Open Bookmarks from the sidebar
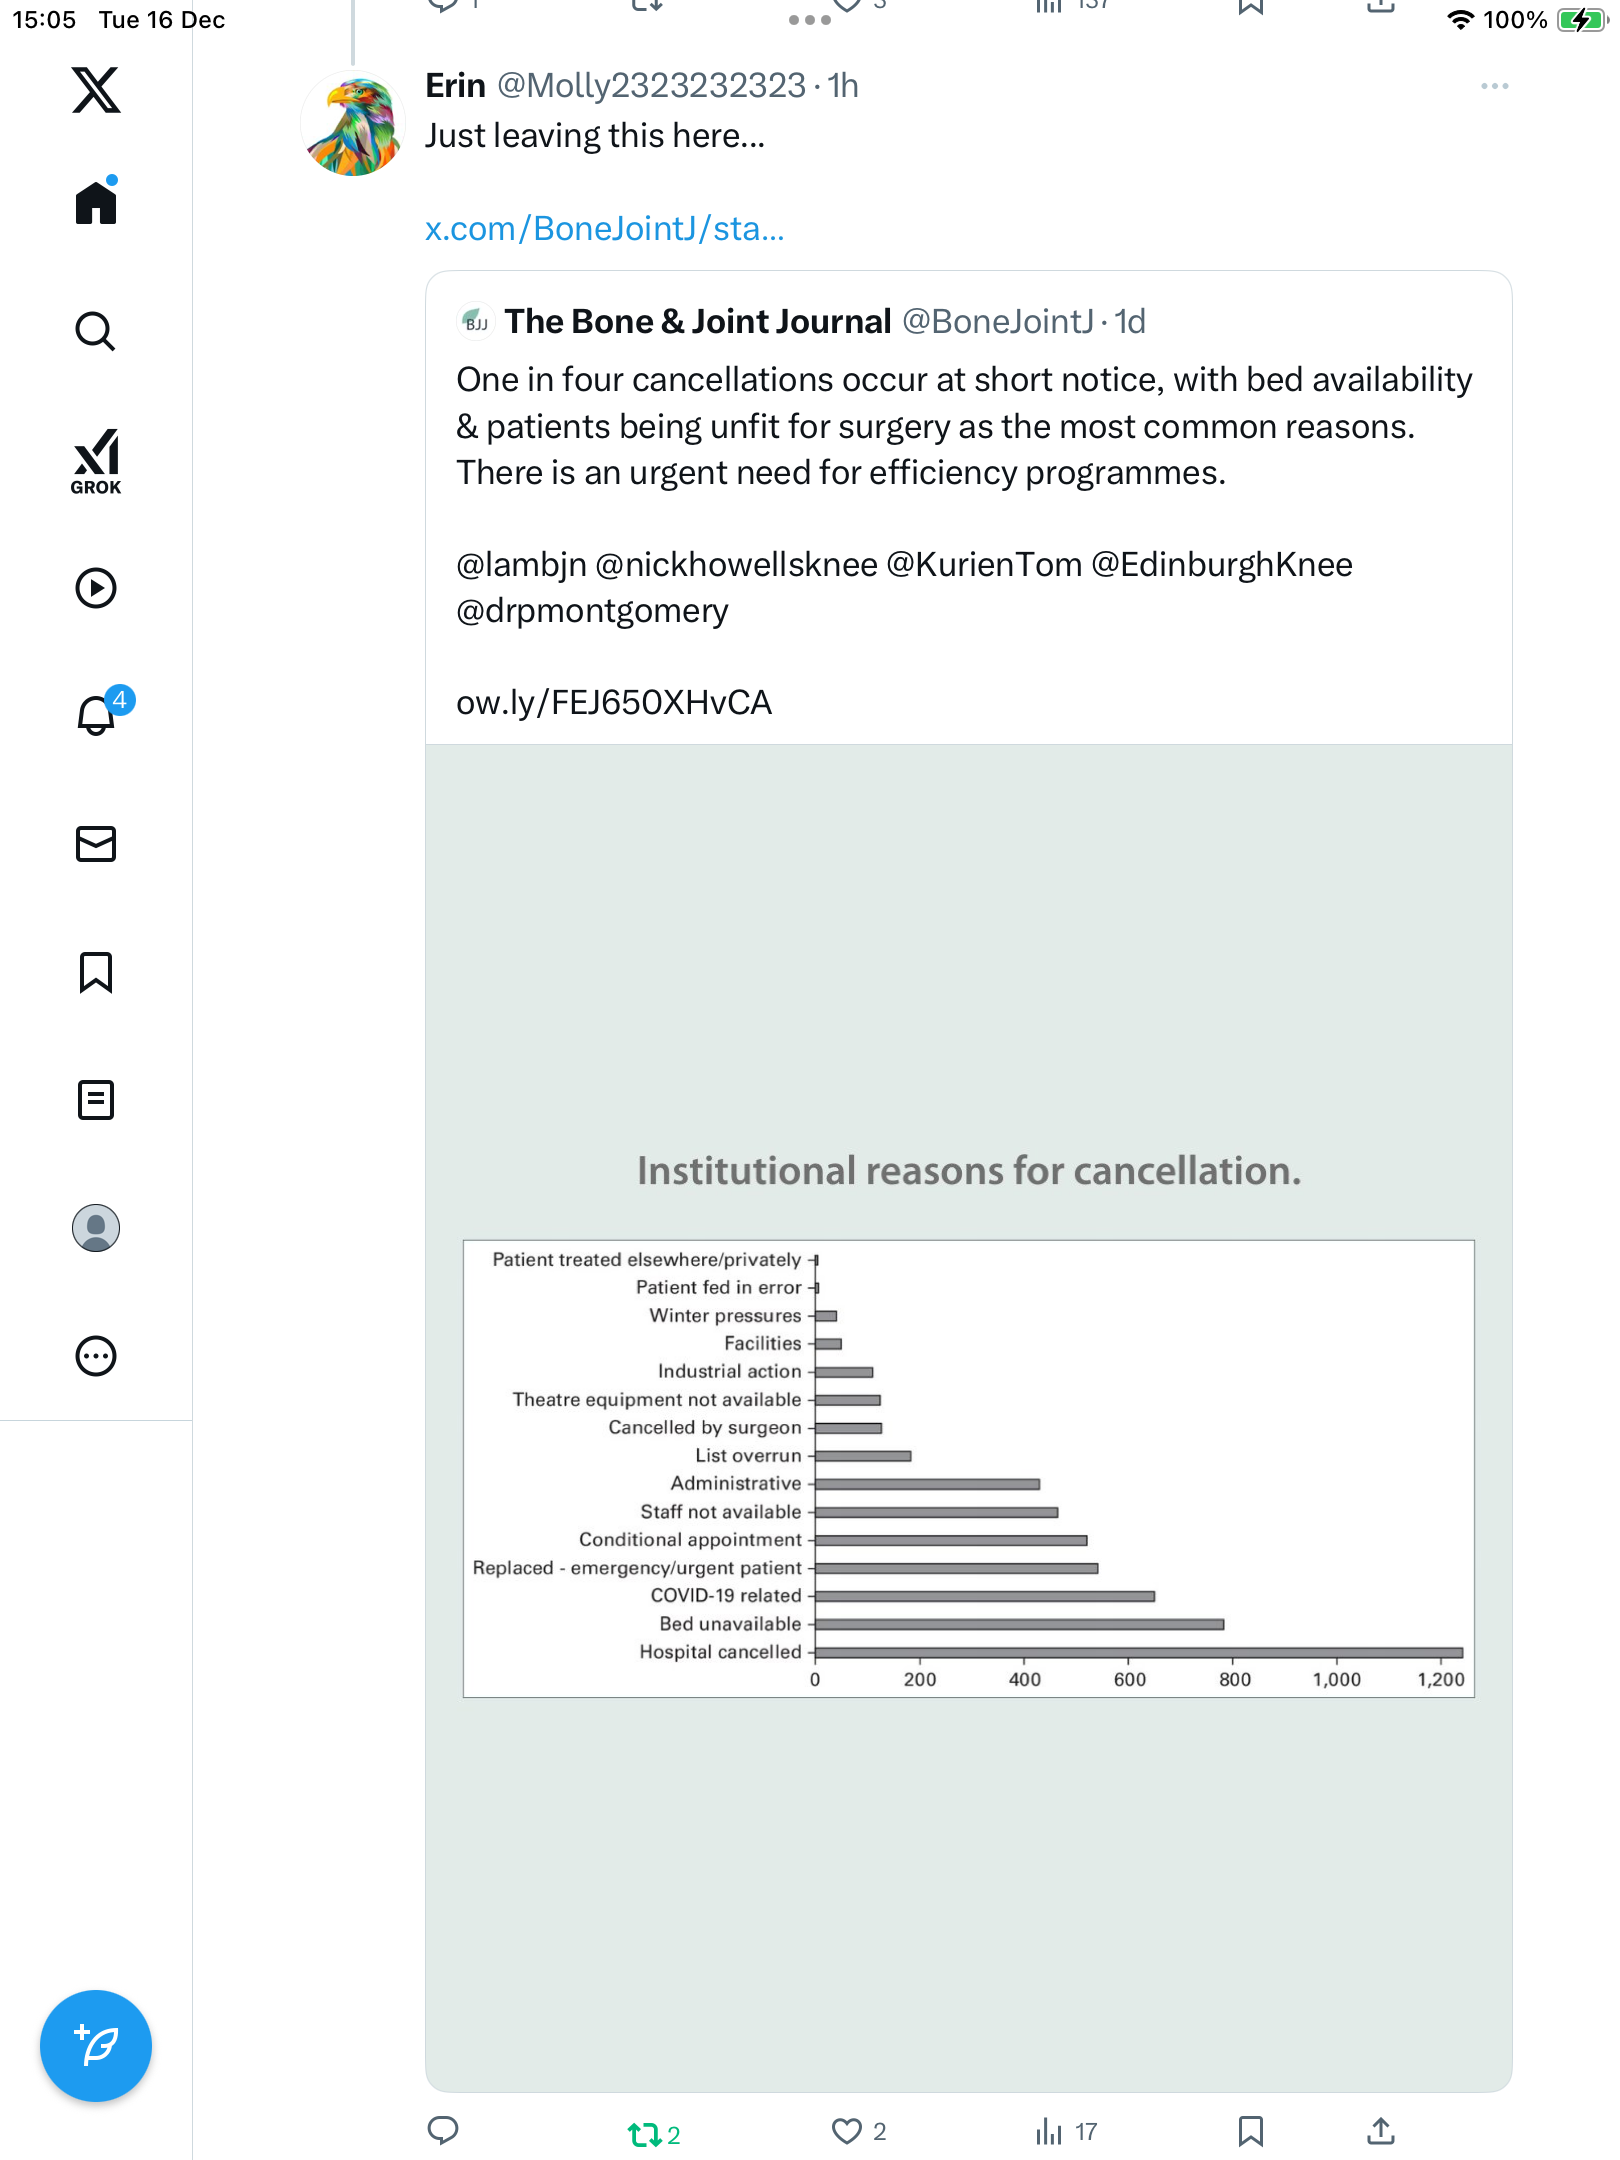1620x2160 pixels. [96, 972]
